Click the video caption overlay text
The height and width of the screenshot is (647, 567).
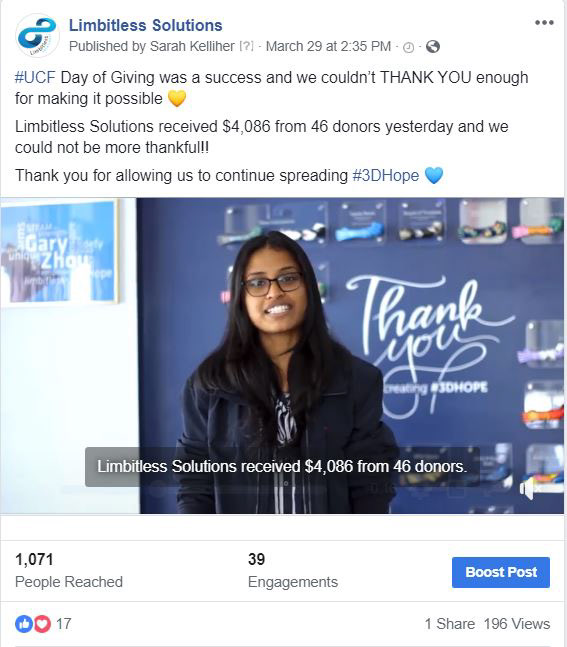click(282, 467)
